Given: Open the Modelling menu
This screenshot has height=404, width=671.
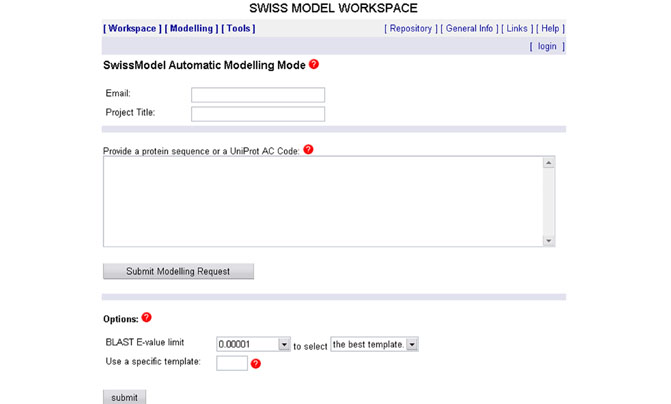Looking at the screenshot, I should (x=191, y=28).
